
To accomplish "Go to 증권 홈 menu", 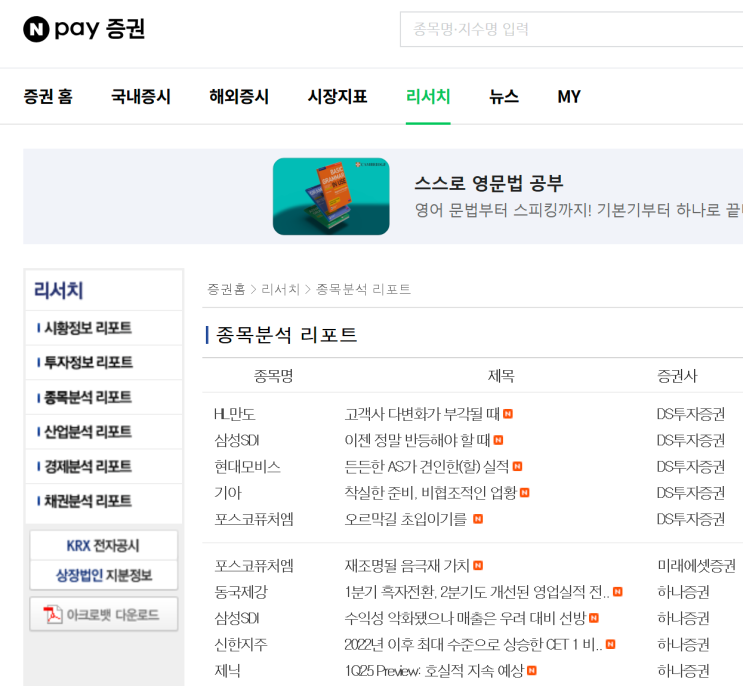I will click(48, 97).
